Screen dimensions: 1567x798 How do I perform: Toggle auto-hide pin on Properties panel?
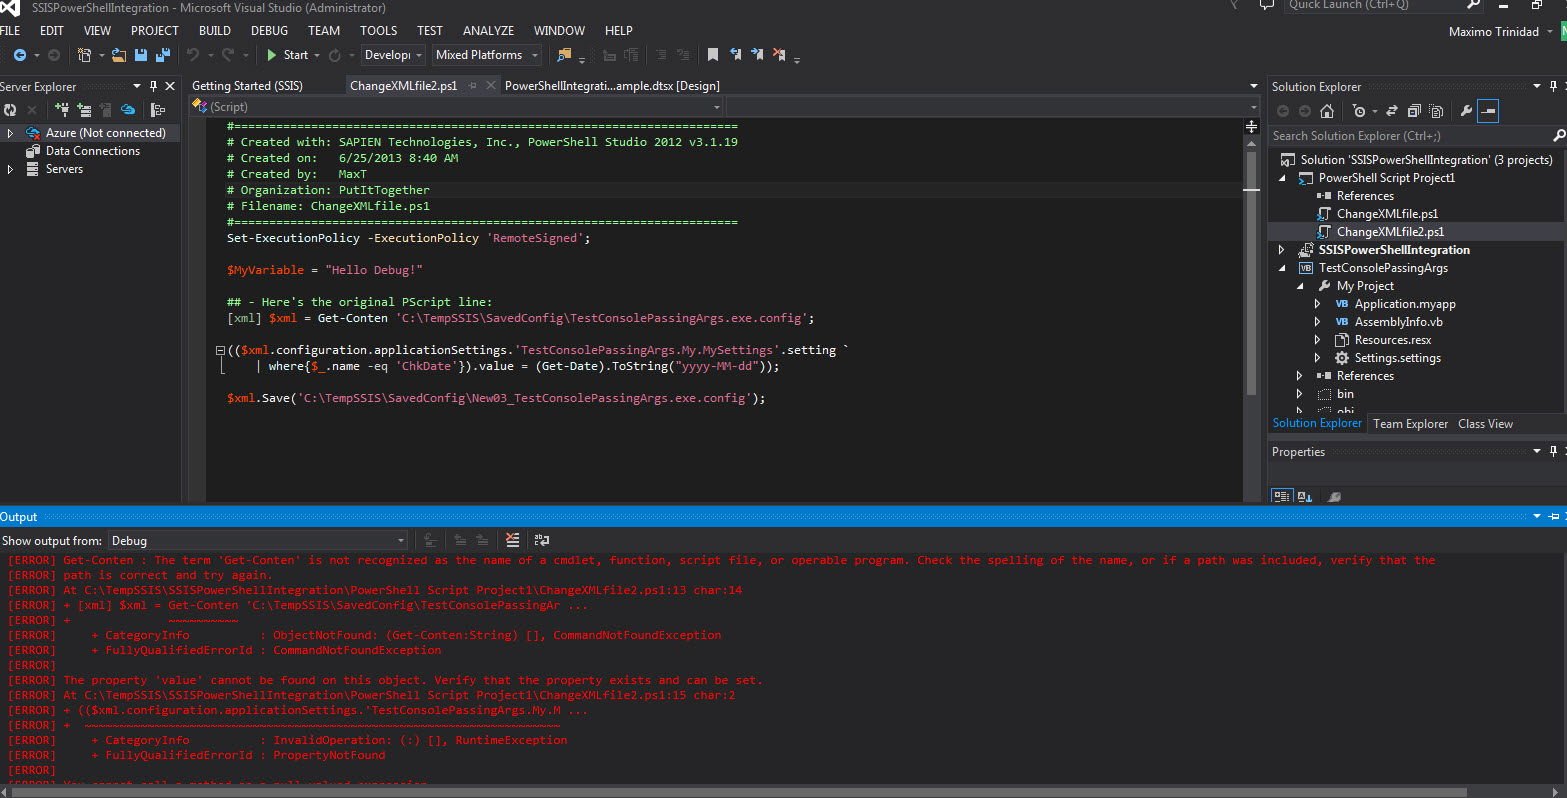tap(1553, 451)
